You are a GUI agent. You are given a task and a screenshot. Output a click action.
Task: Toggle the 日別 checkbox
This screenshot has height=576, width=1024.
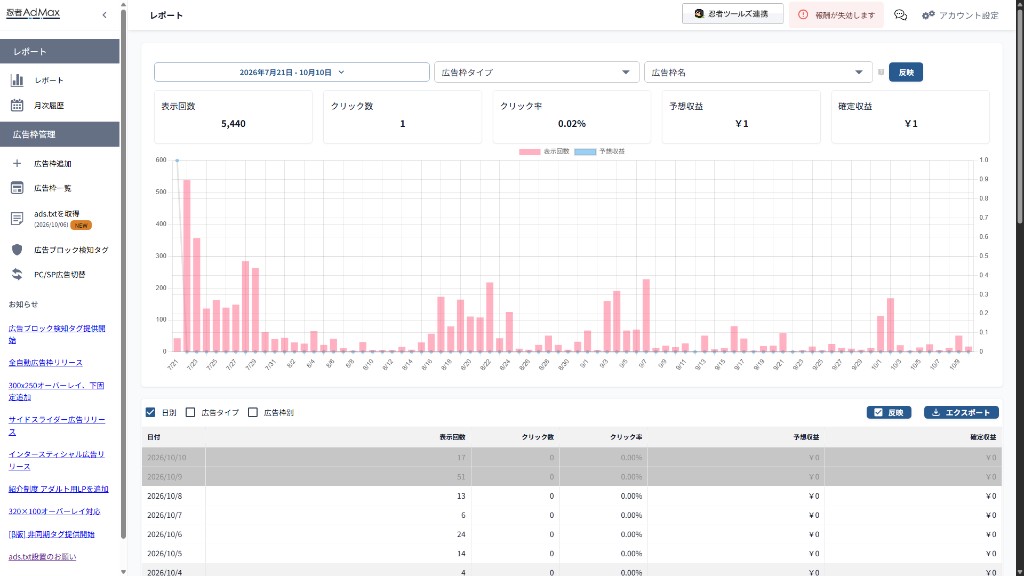coord(150,413)
